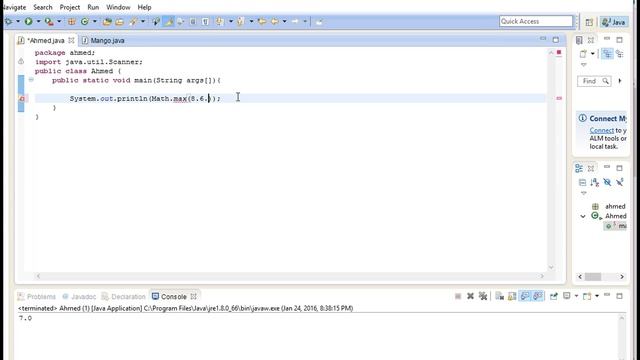Click the New Task icon in Task List

pyautogui.click(x=583, y=53)
